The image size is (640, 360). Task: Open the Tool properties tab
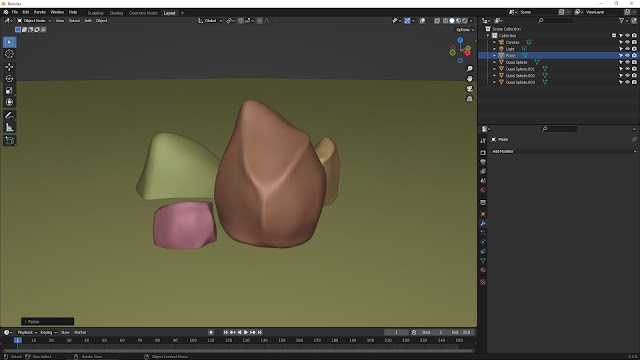[483, 140]
